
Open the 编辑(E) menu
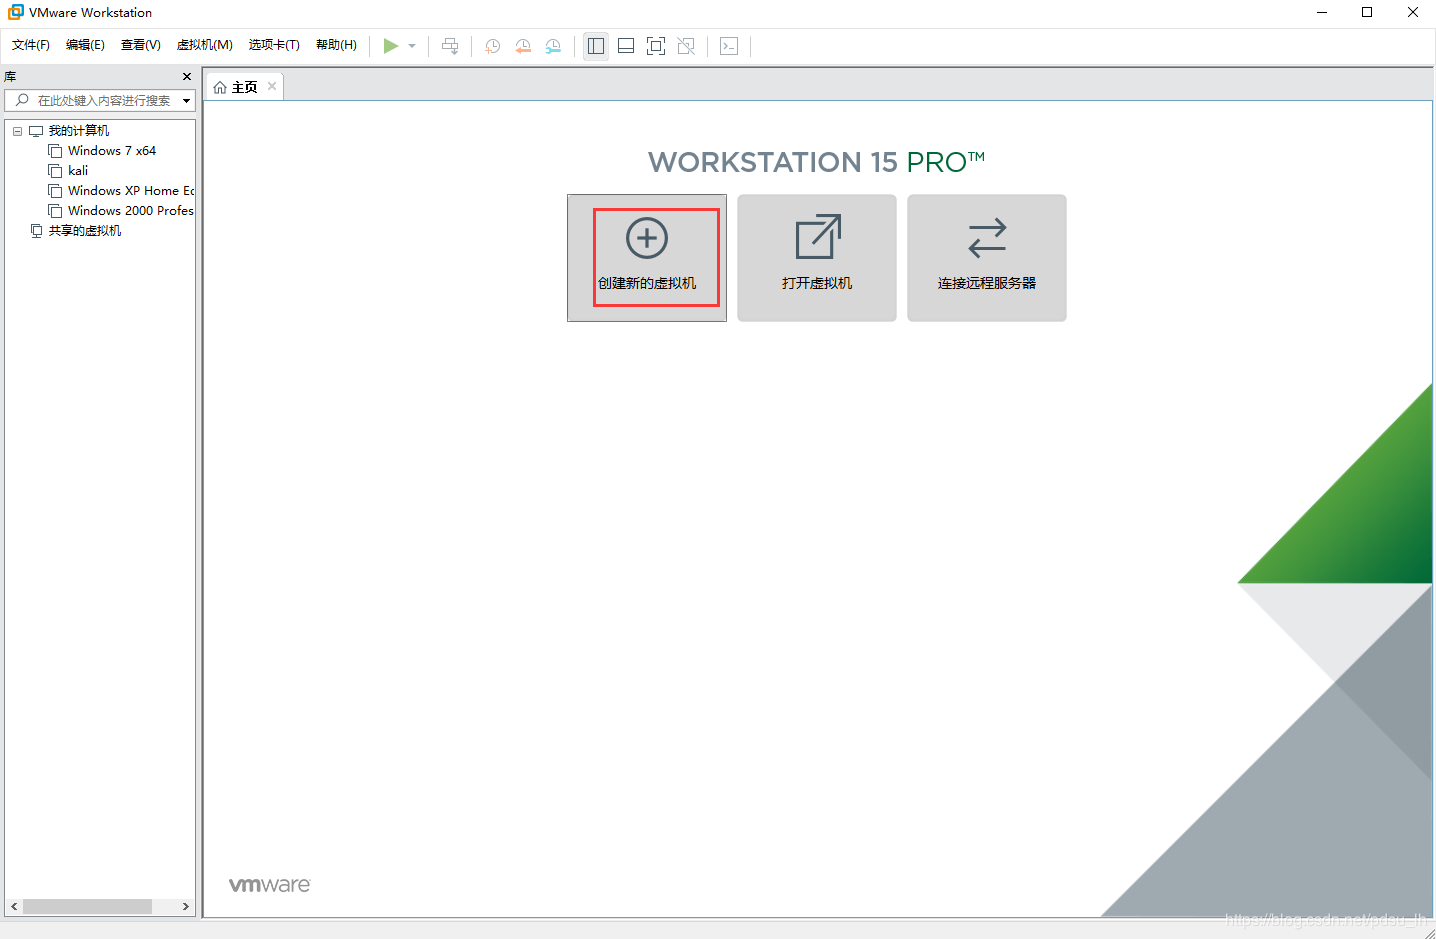[x=85, y=45]
